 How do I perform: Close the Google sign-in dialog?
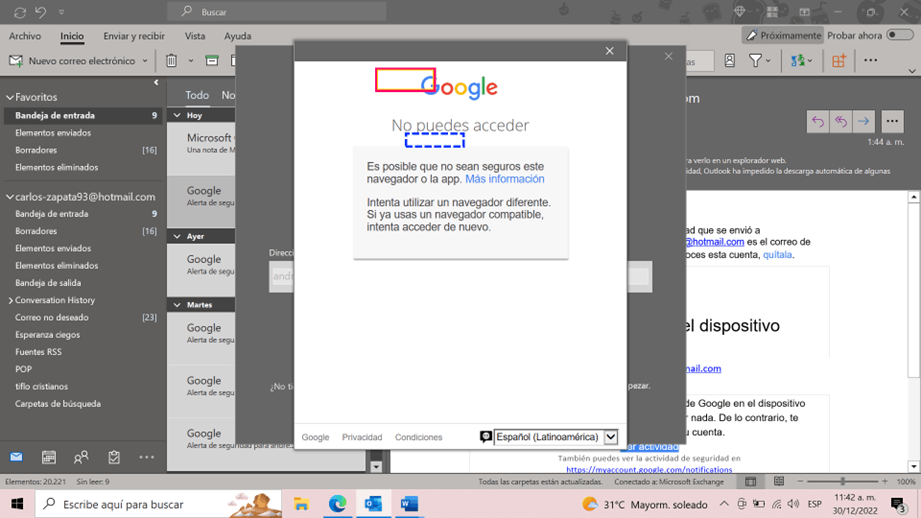(610, 51)
